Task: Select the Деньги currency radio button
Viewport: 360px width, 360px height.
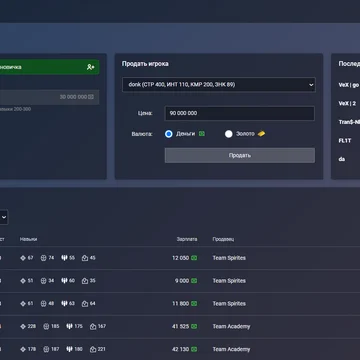Action: click(x=169, y=134)
